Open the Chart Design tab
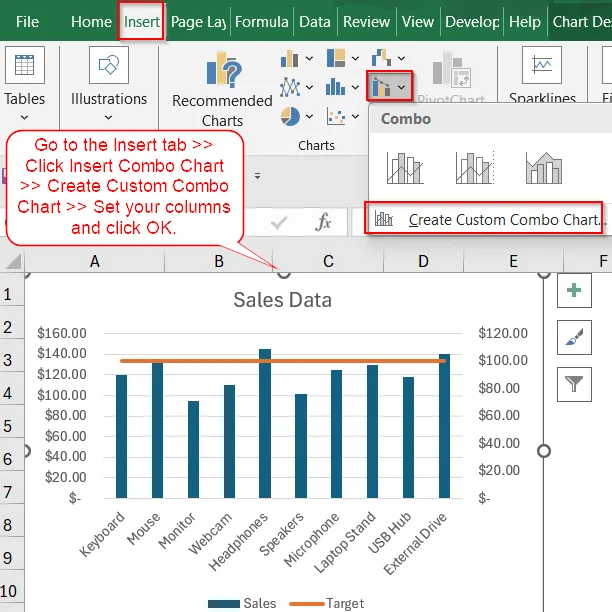 pos(582,22)
